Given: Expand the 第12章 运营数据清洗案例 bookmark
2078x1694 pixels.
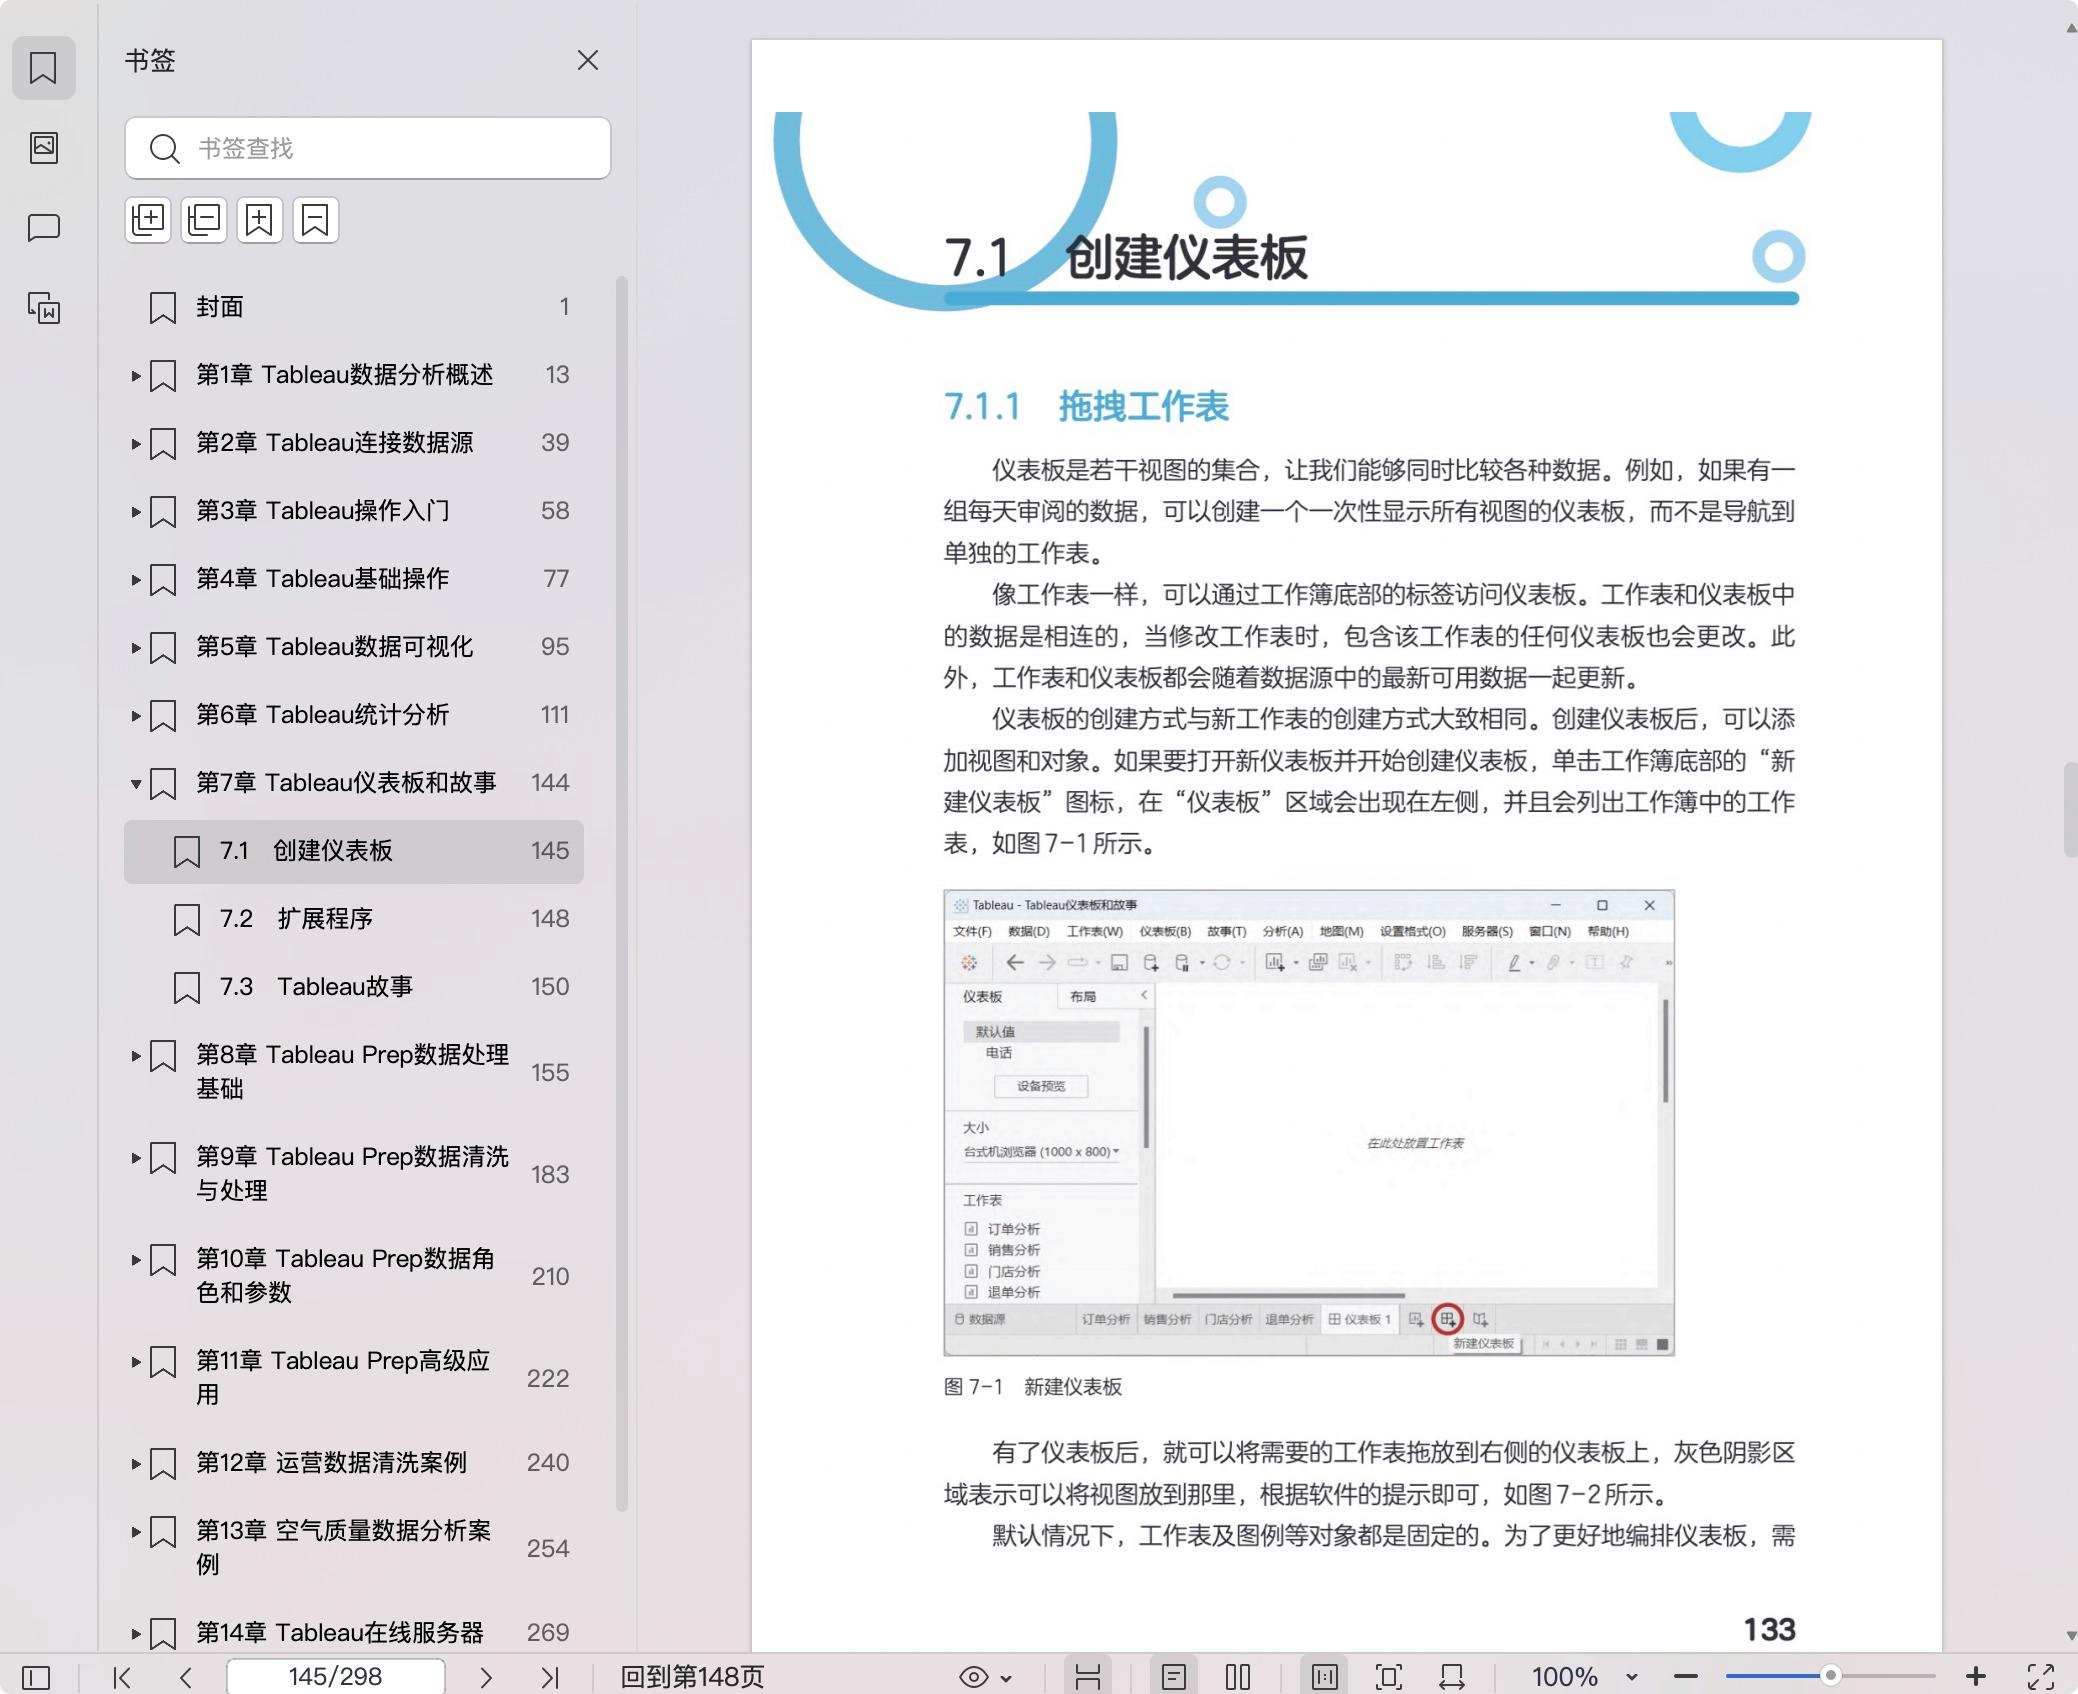Looking at the screenshot, I should [135, 1464].
